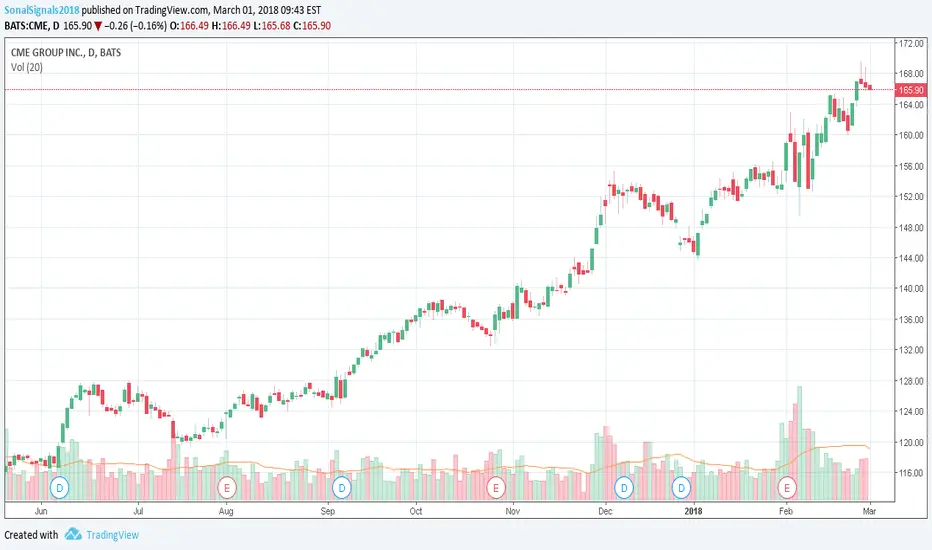Click the Sep label on time axis

328,511
